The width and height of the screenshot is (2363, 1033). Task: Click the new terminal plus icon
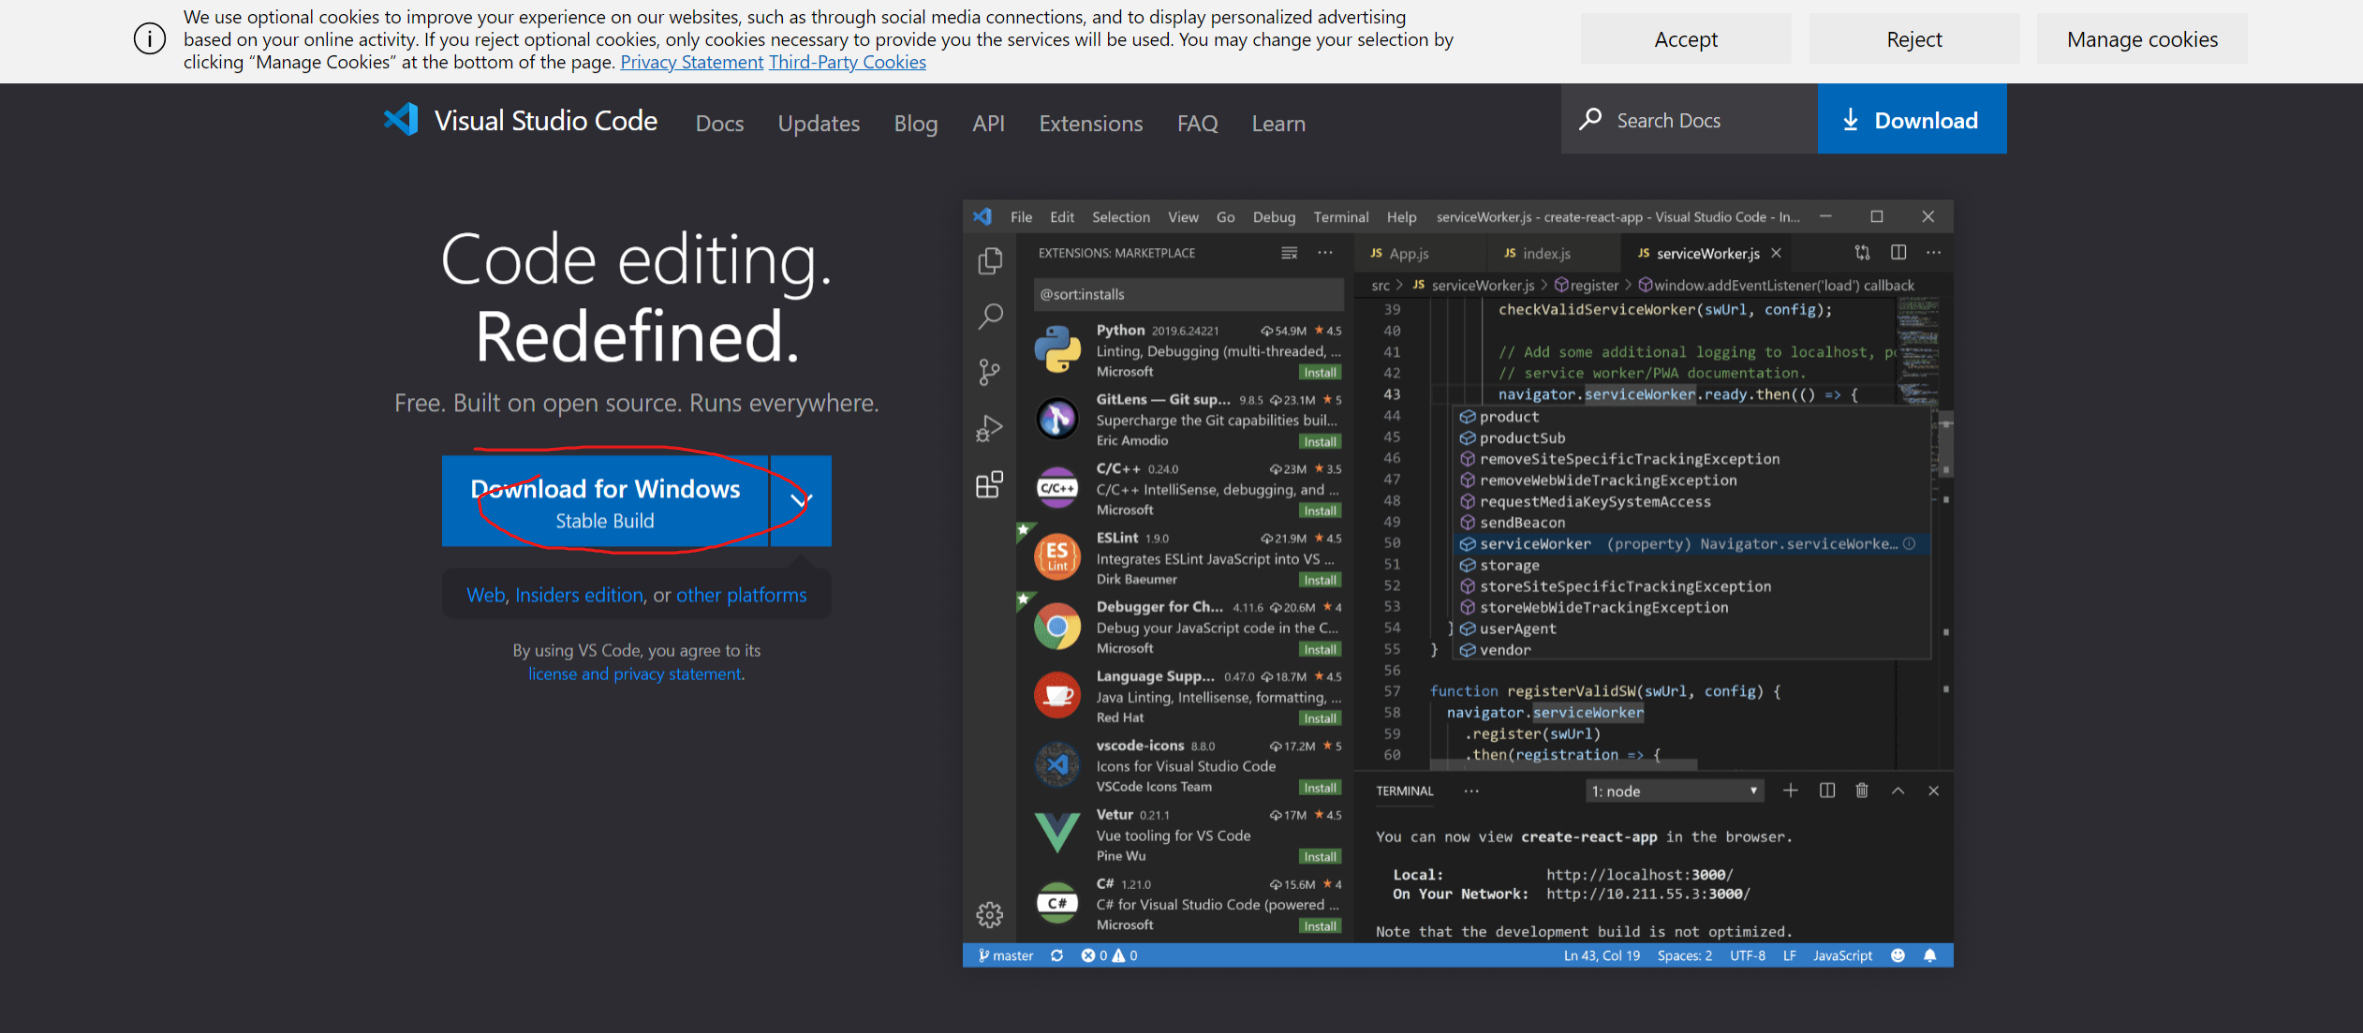[x=1790, y=791]
